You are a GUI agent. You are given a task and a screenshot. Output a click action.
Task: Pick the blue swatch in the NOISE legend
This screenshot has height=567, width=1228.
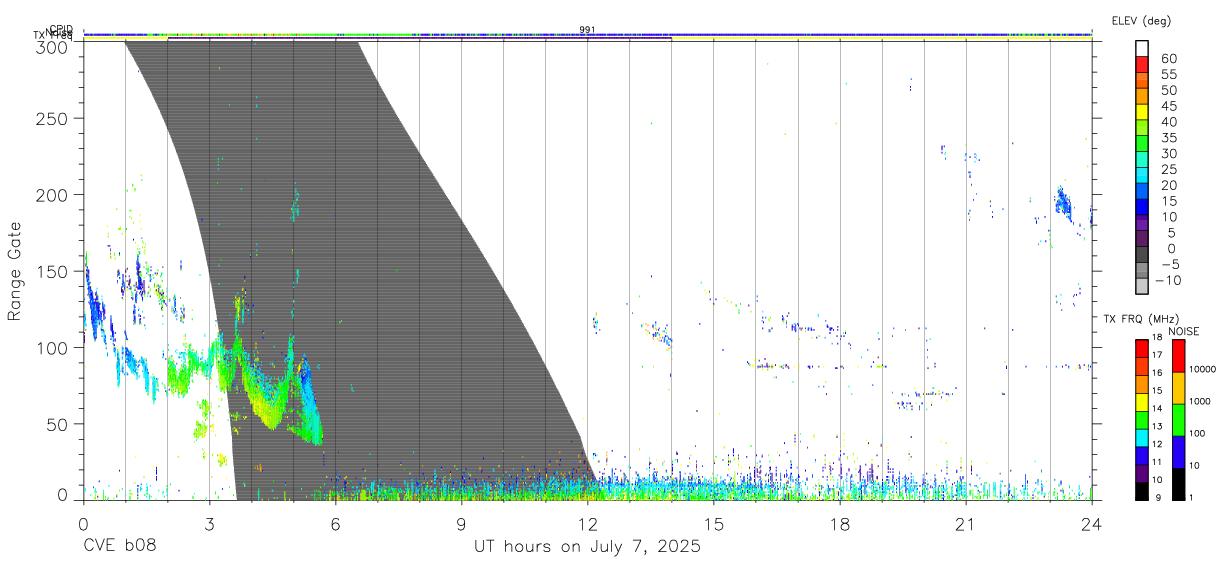click(1178, 452)
